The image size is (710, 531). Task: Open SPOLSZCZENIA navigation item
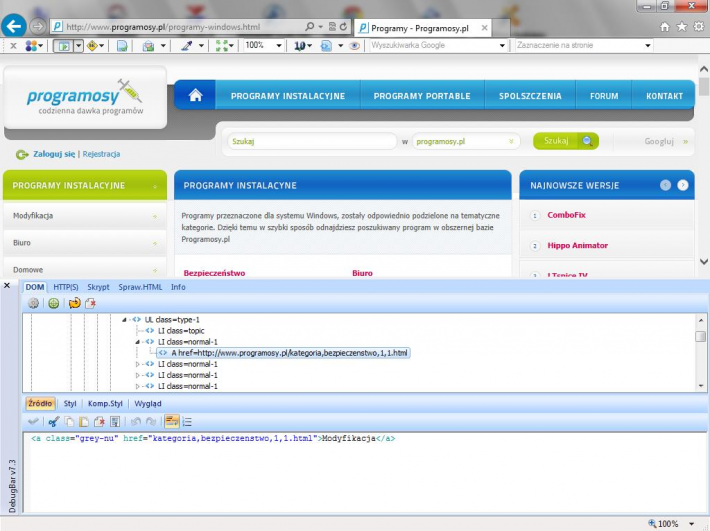click(530, 96)
